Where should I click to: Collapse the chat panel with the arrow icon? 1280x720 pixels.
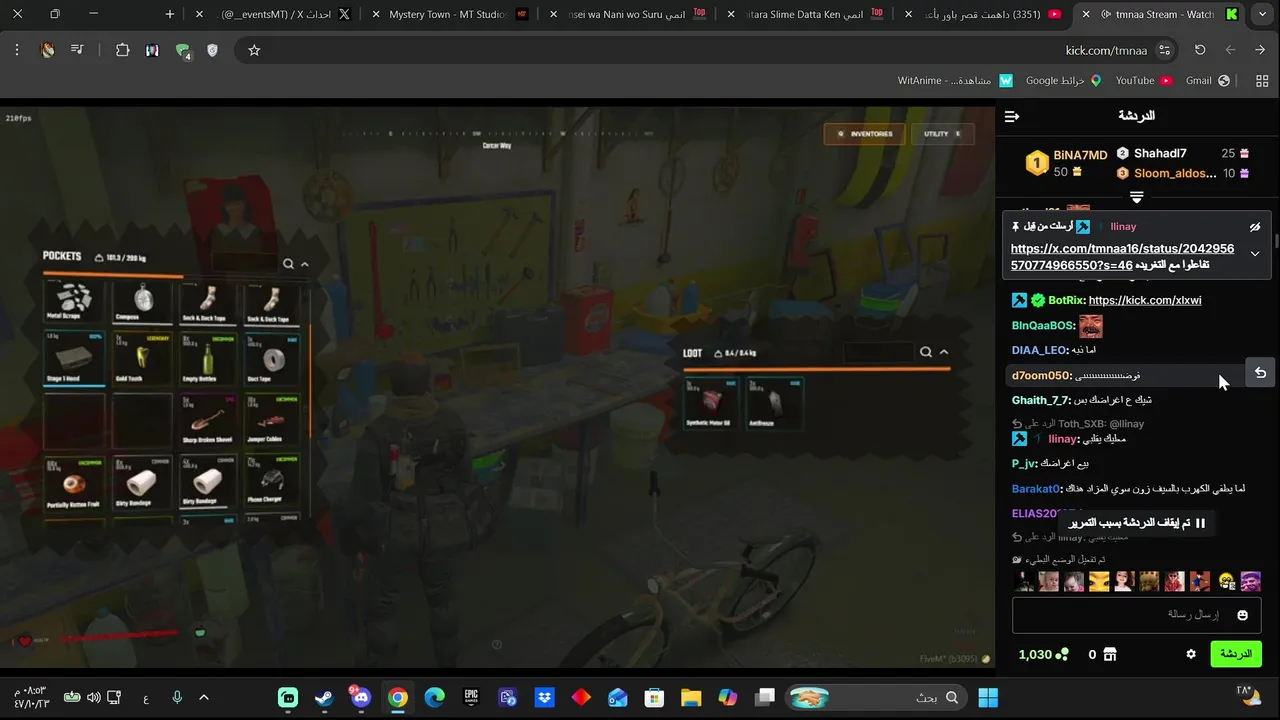1012,117
